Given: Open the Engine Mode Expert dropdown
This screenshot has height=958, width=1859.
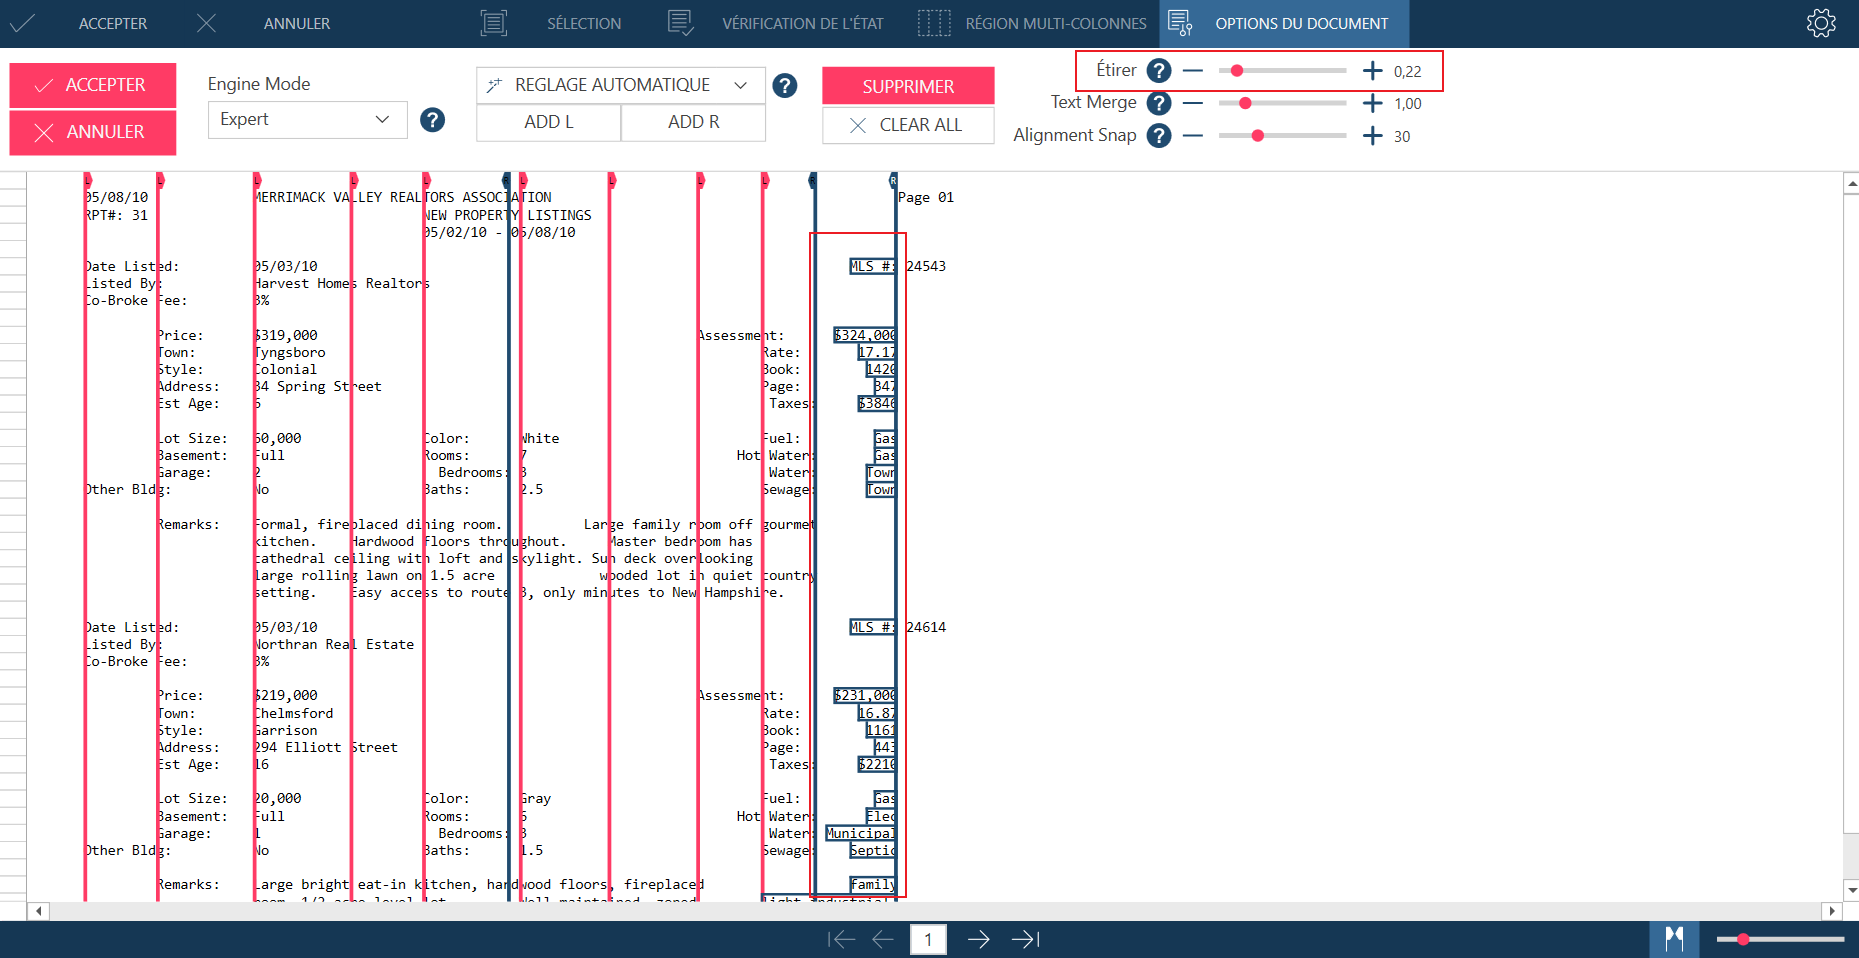Looking at the screenshot, I should tap(307, 120).
